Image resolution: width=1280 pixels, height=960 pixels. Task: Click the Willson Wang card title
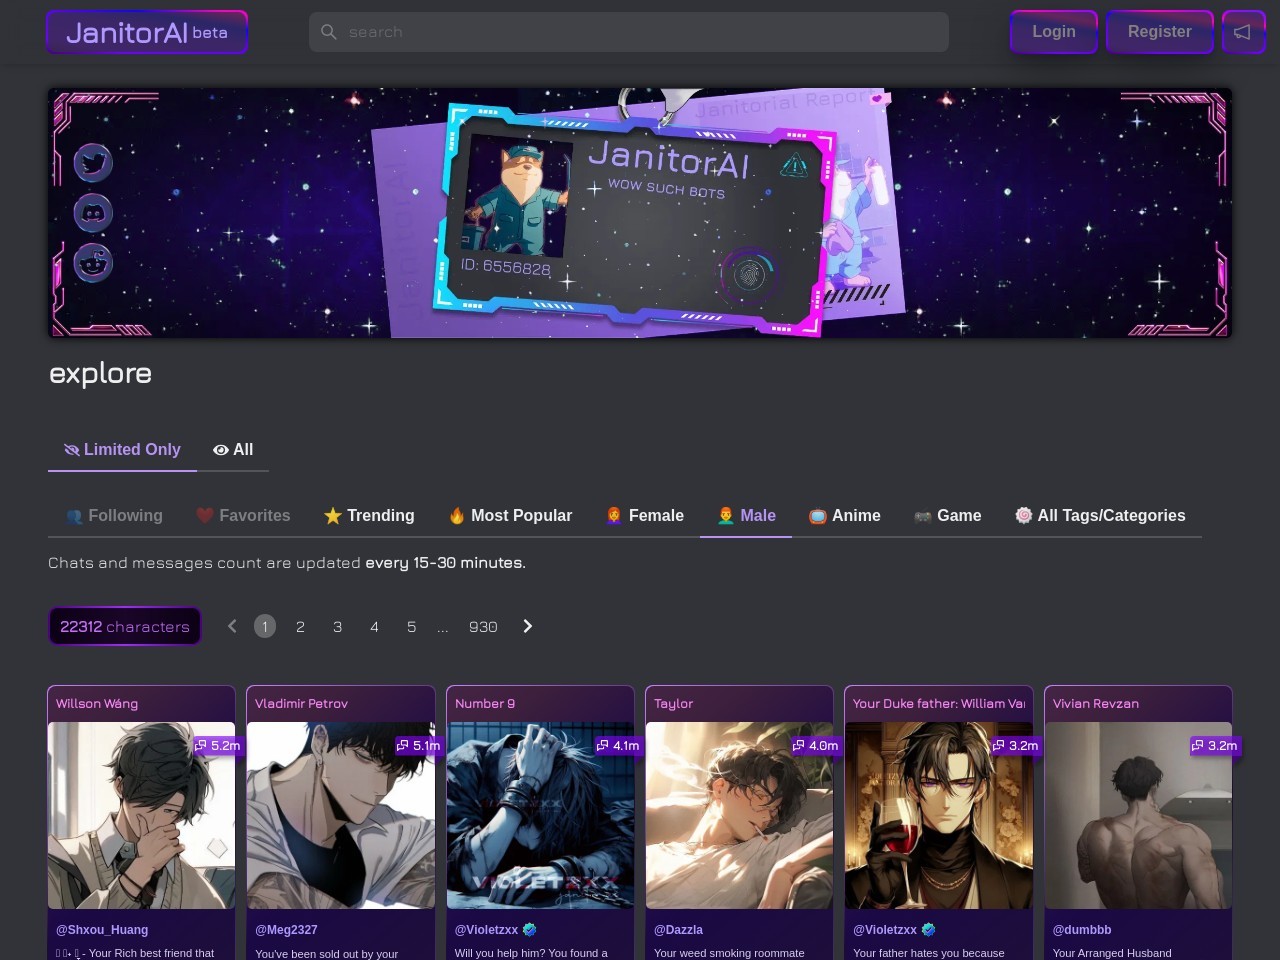[x=97, y=703]
